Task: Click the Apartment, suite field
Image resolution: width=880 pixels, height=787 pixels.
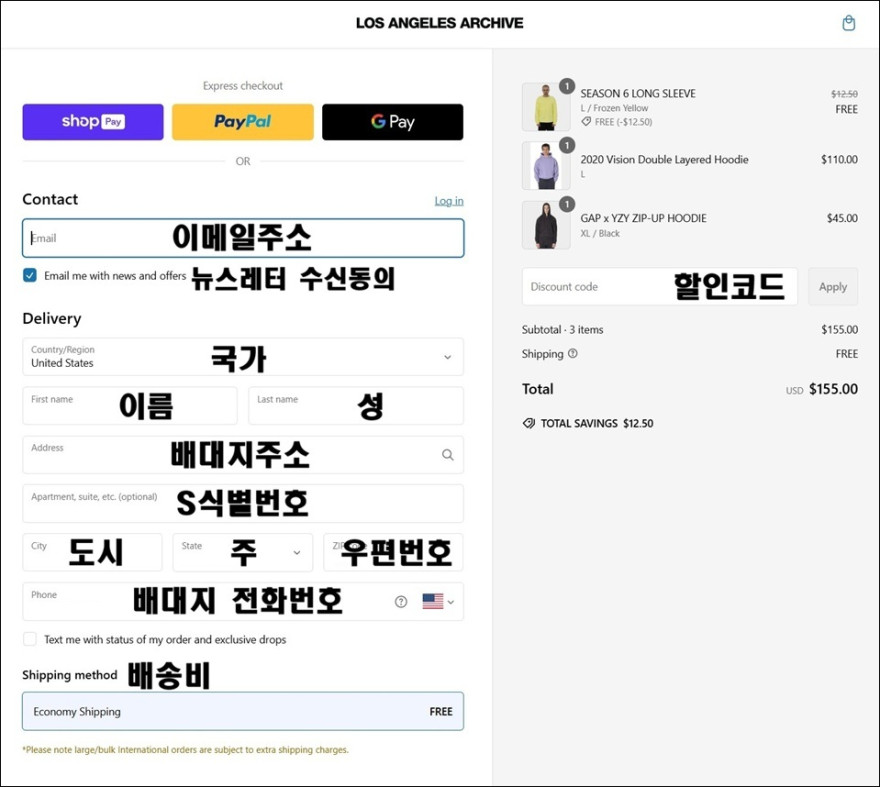Action: point(243,504)
